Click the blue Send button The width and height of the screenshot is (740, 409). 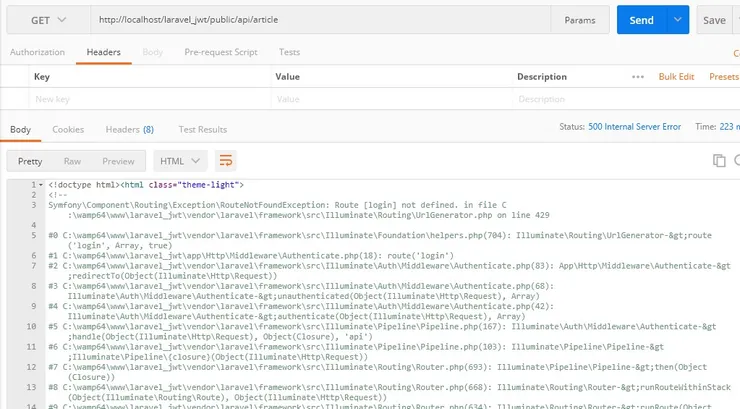[641, 20]
